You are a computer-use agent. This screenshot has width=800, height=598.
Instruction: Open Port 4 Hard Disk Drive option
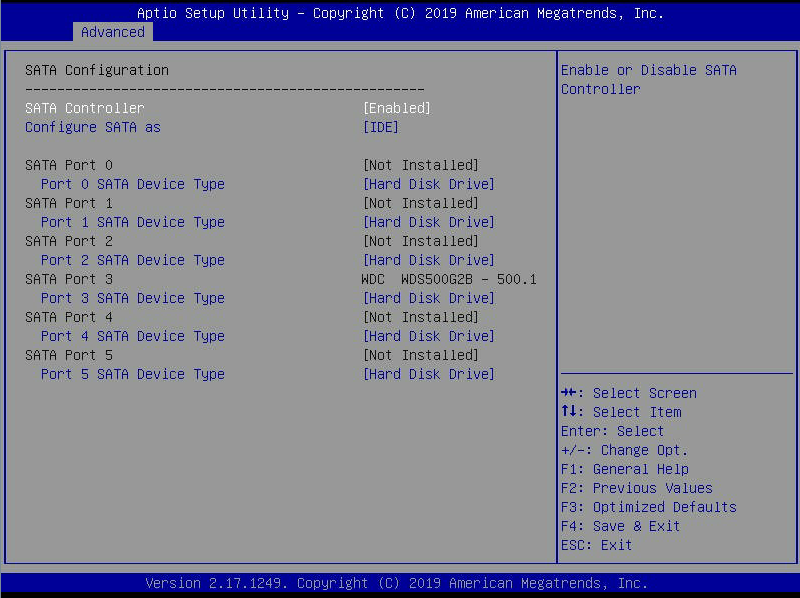point(428,336)
